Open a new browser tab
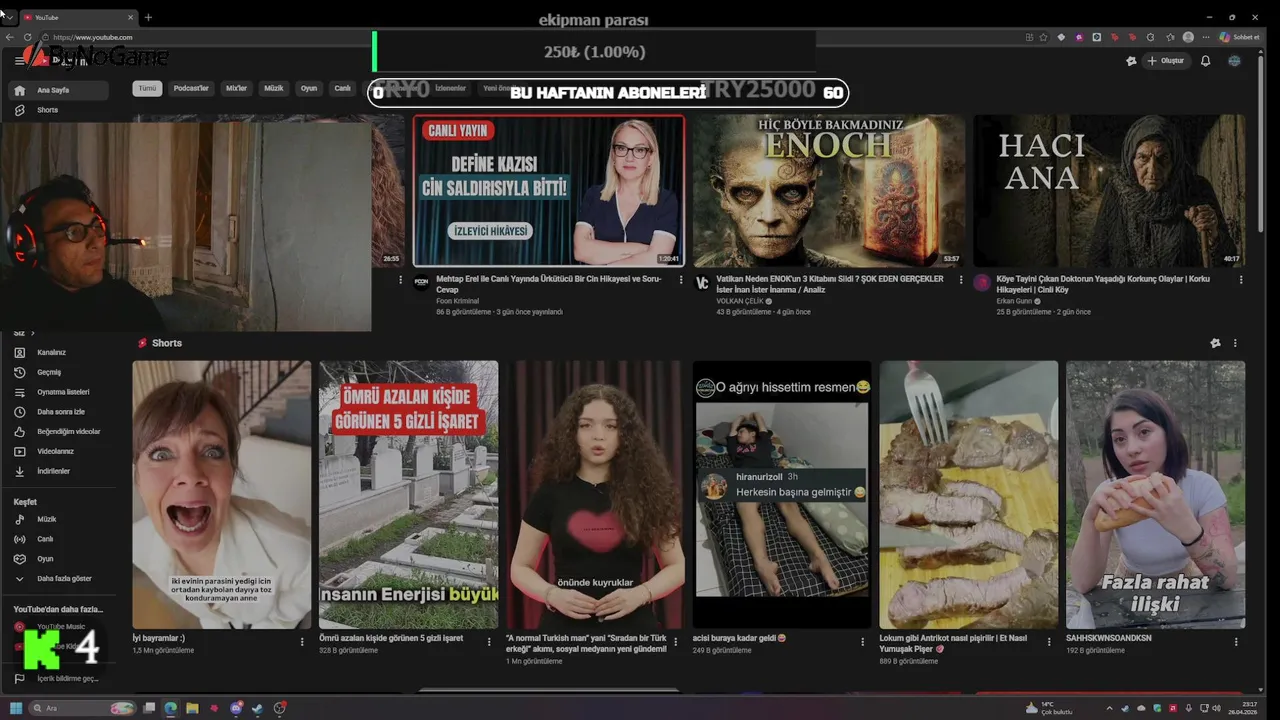This screenshot has height=720, width=1280. click(x=148, y=17)
